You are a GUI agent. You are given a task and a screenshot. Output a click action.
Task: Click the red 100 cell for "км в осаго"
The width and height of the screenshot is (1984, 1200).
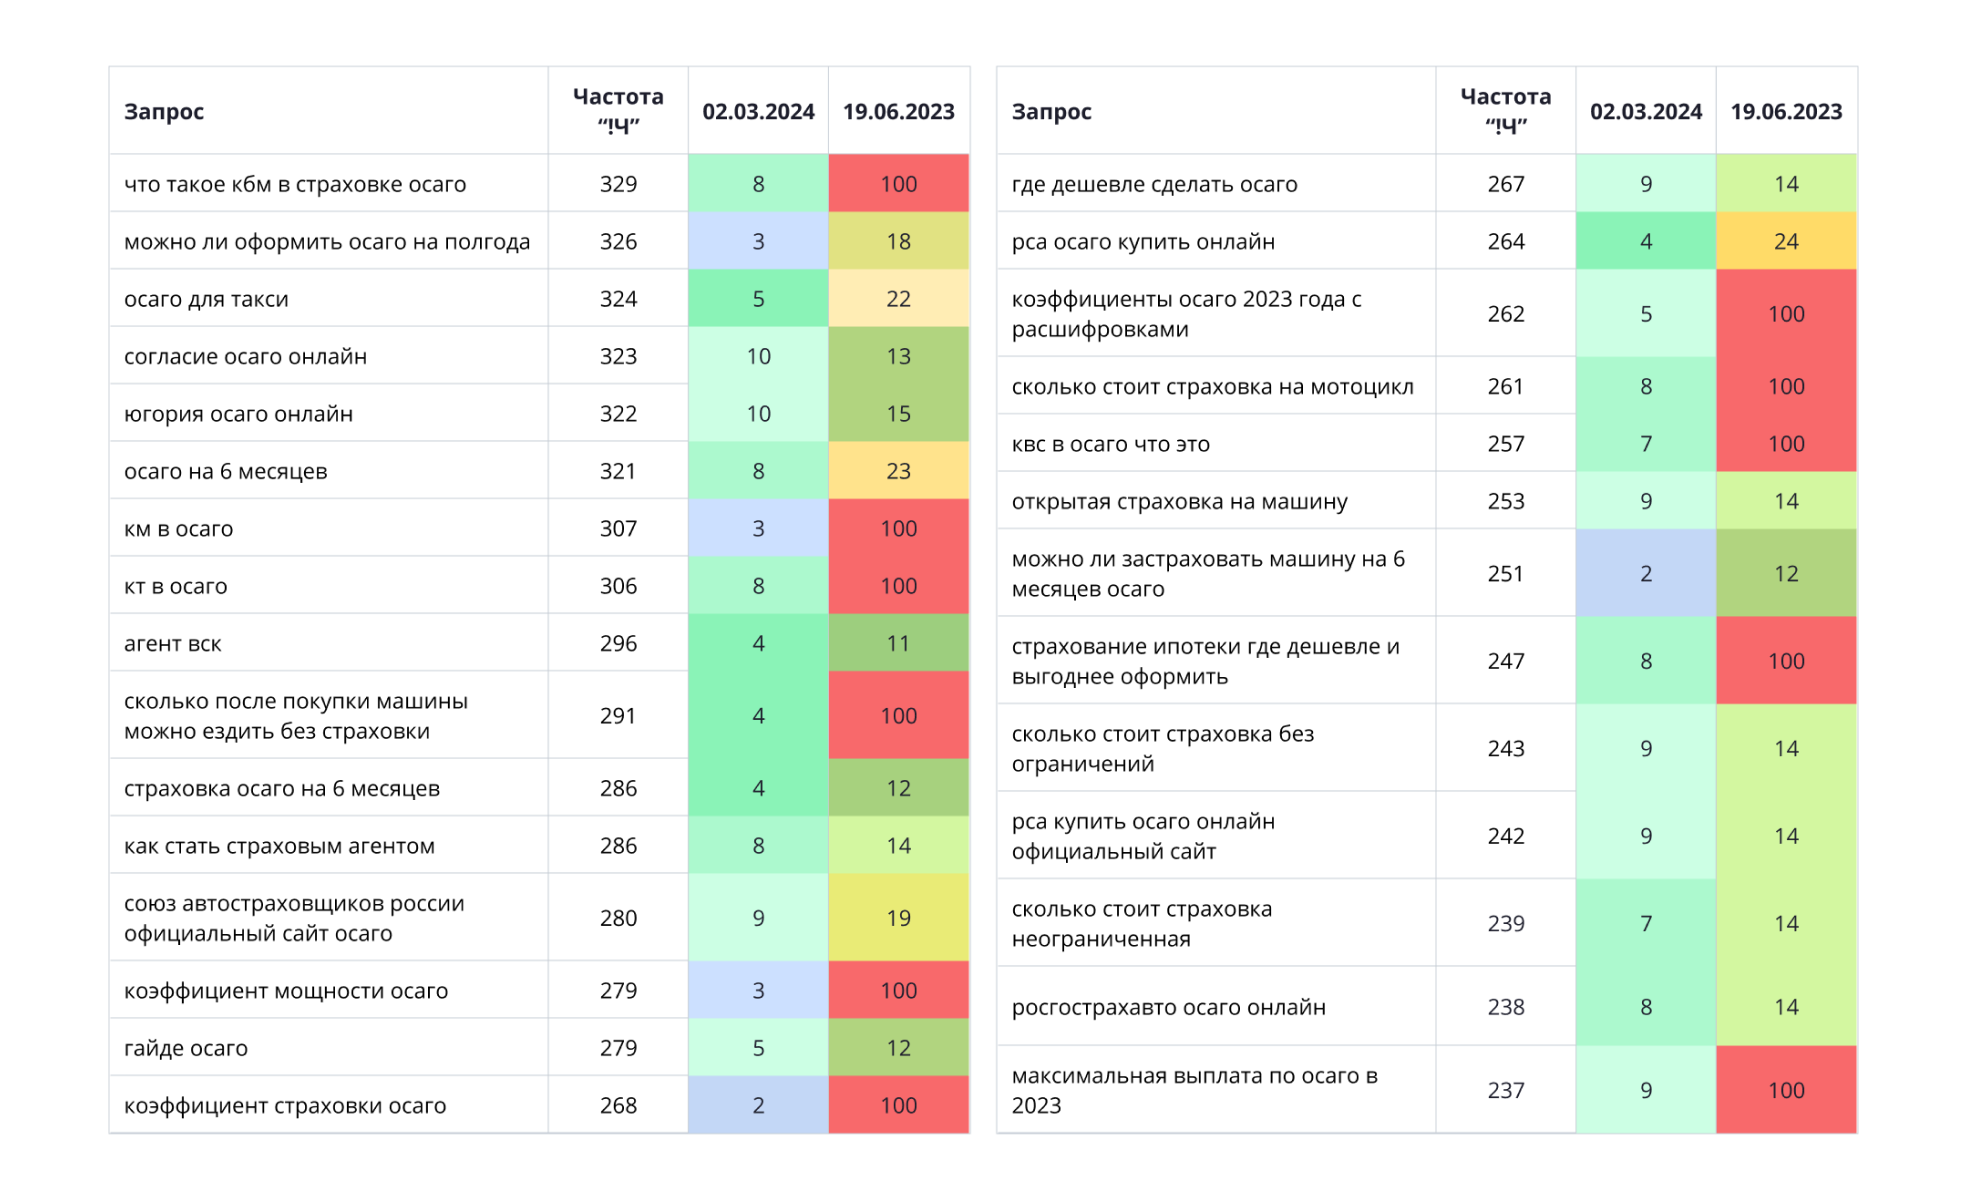pyautogui.click(x=898, y=529)
